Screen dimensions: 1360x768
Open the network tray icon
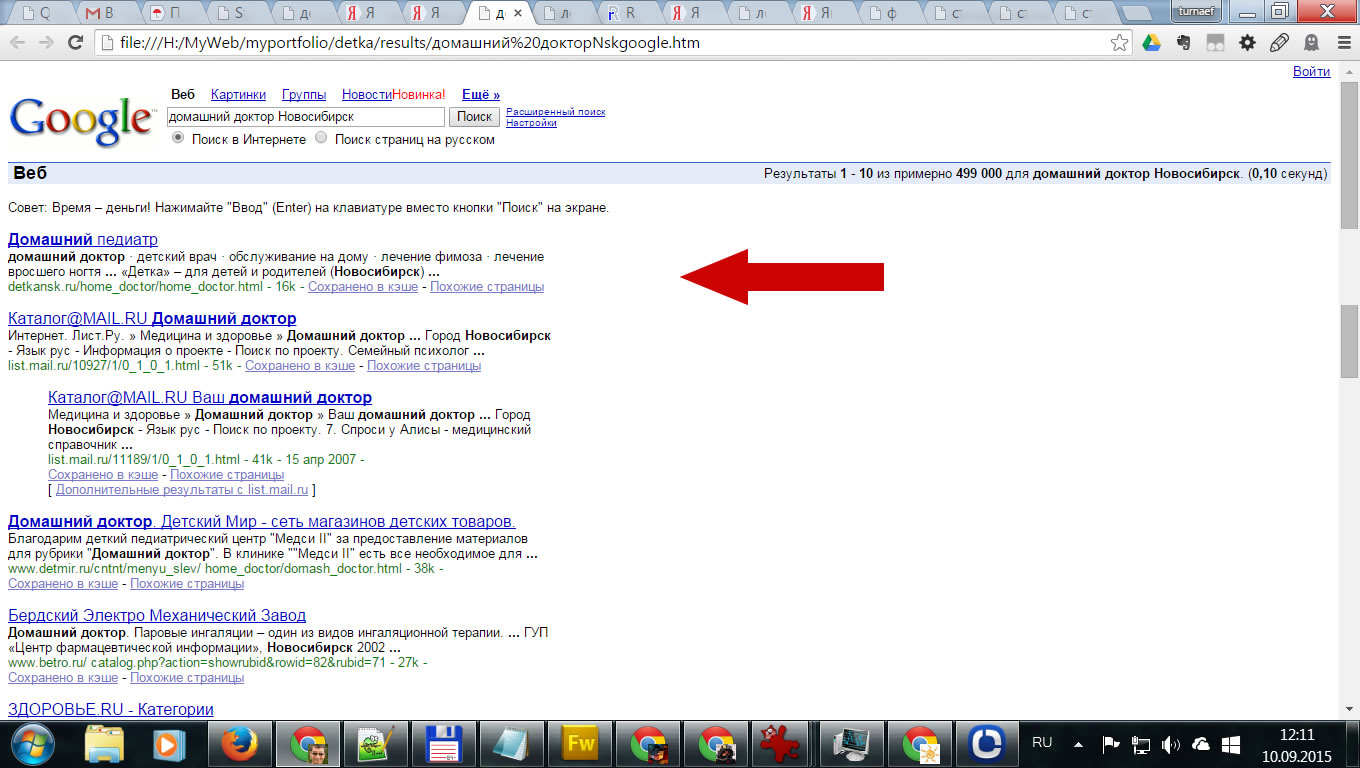1141,744
